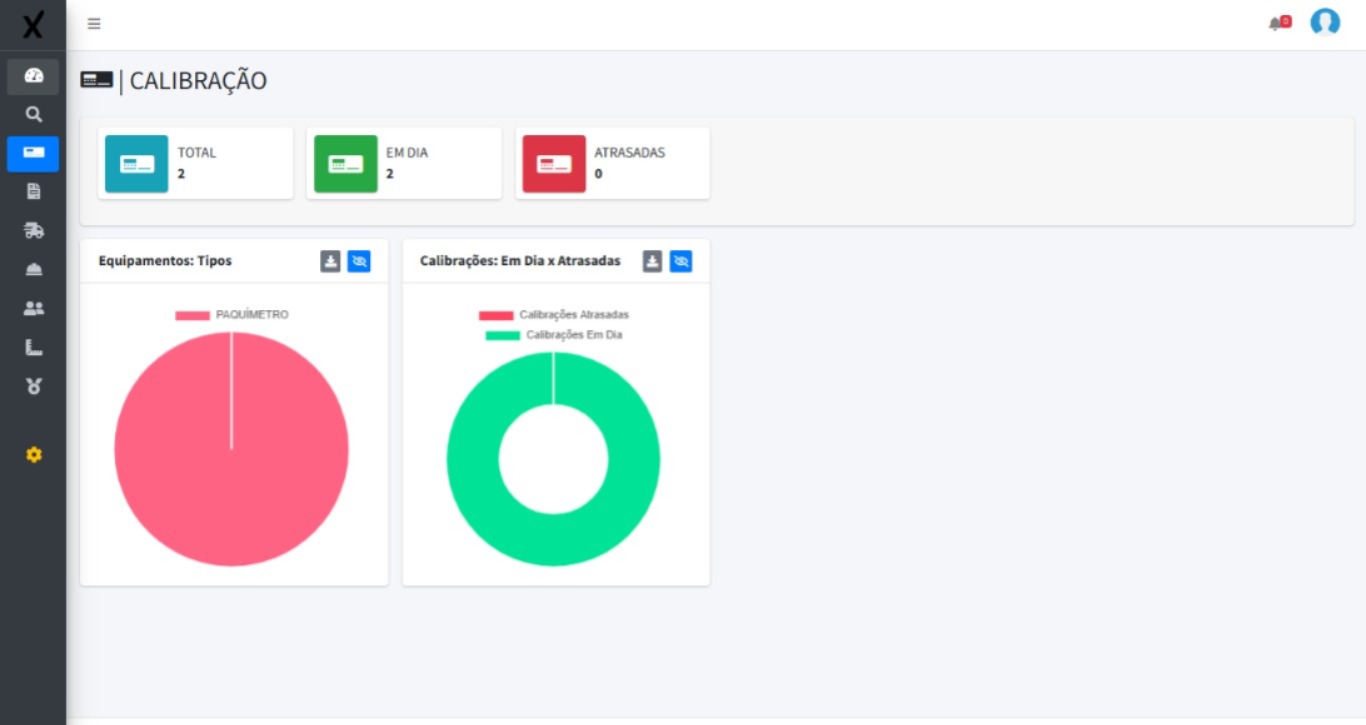Download the Equipamentos: Tipos chart
1366x725 pixels.
tap(330, 261)
